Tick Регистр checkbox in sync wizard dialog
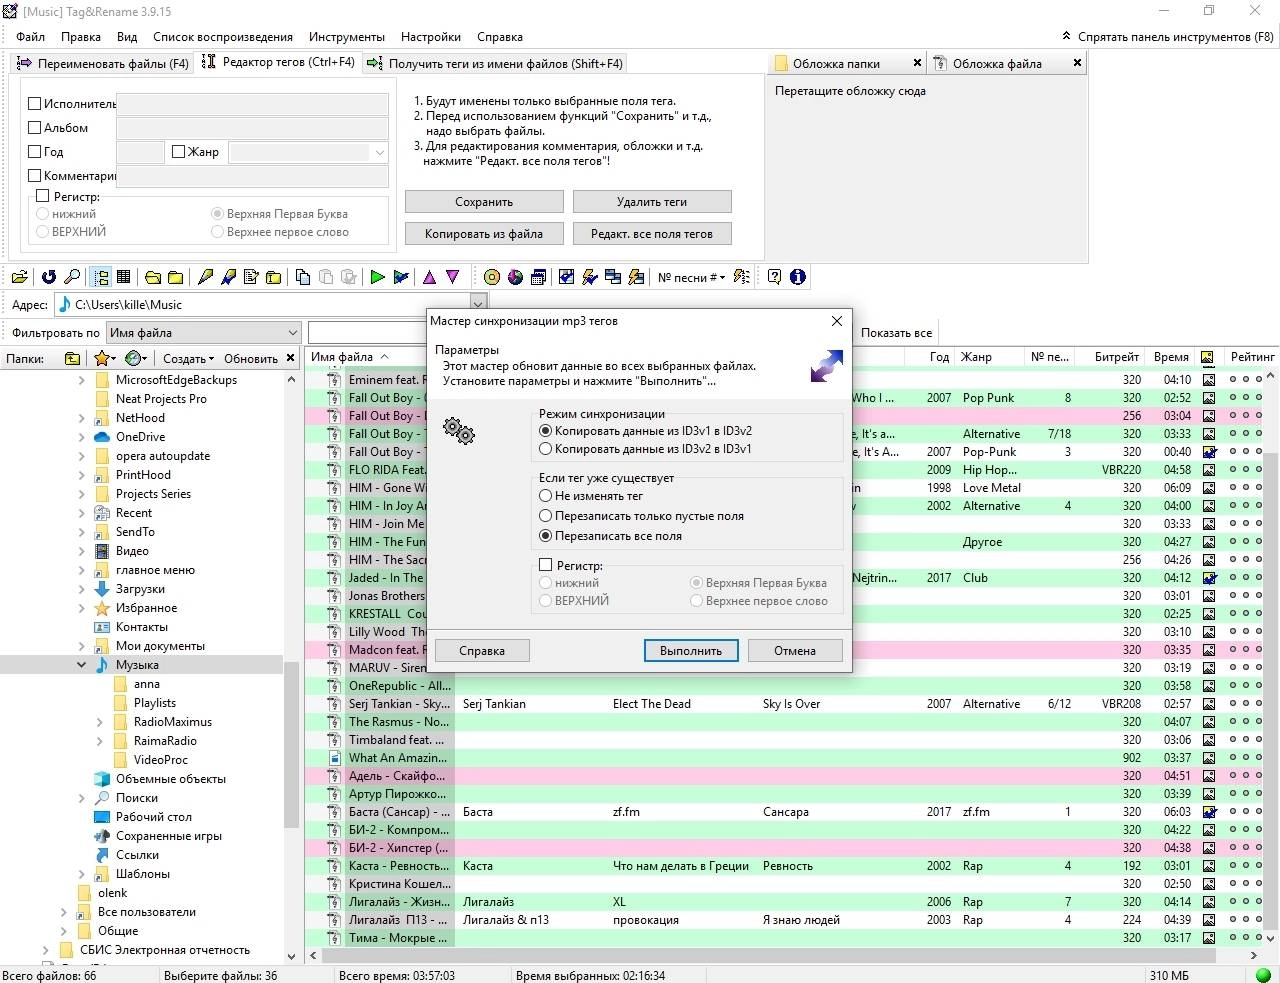 click(x=546, y=565)
